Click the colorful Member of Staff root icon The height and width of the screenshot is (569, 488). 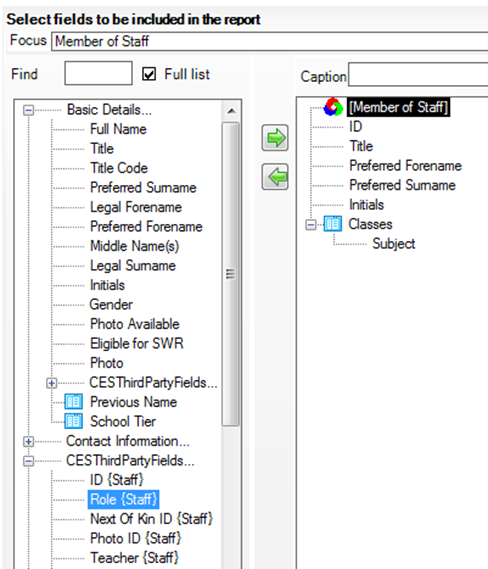pyautogui.click(x=333, y=107)
